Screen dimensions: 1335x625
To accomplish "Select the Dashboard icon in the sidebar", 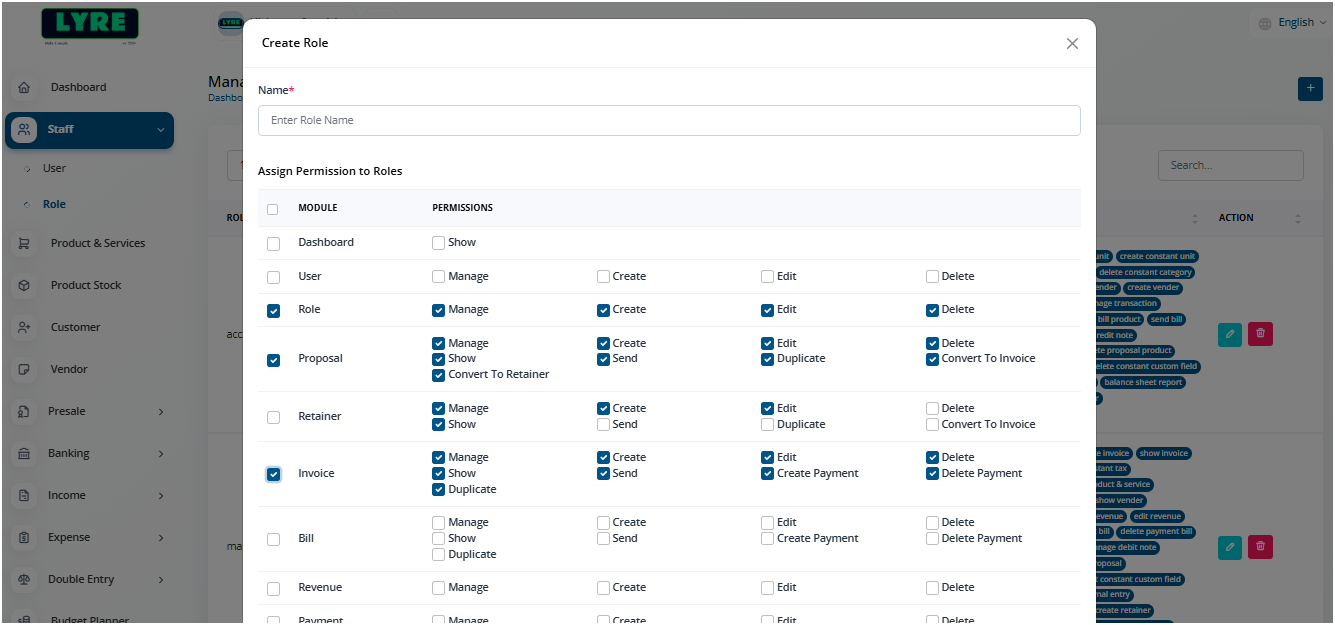I will (24, 87).
